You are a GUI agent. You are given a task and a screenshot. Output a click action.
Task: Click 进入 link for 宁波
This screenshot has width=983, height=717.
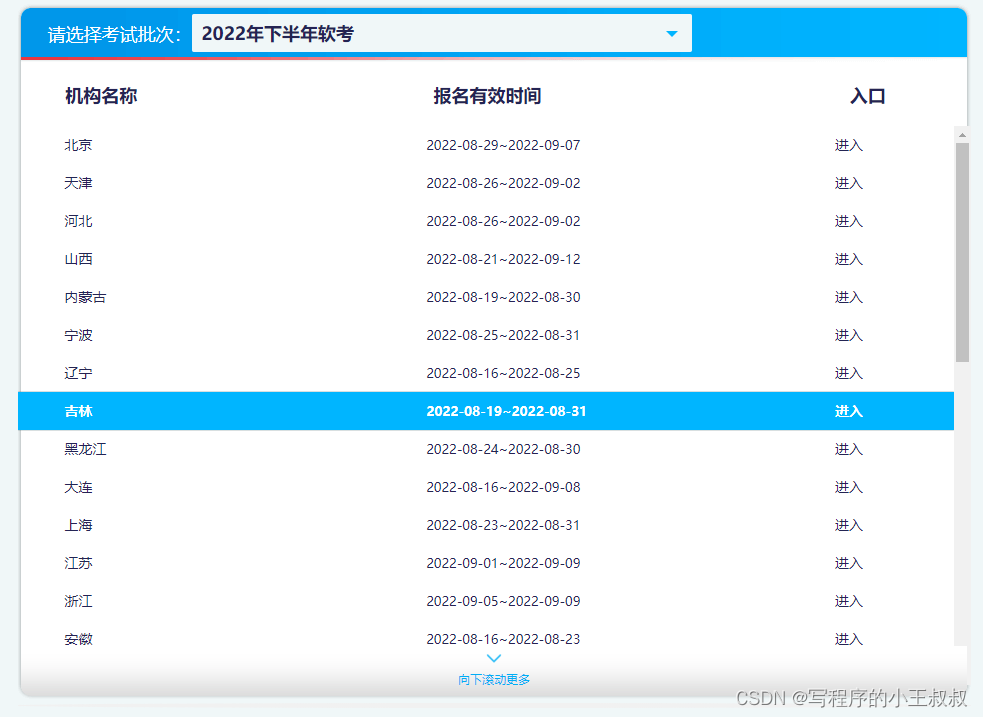[848, 335]
